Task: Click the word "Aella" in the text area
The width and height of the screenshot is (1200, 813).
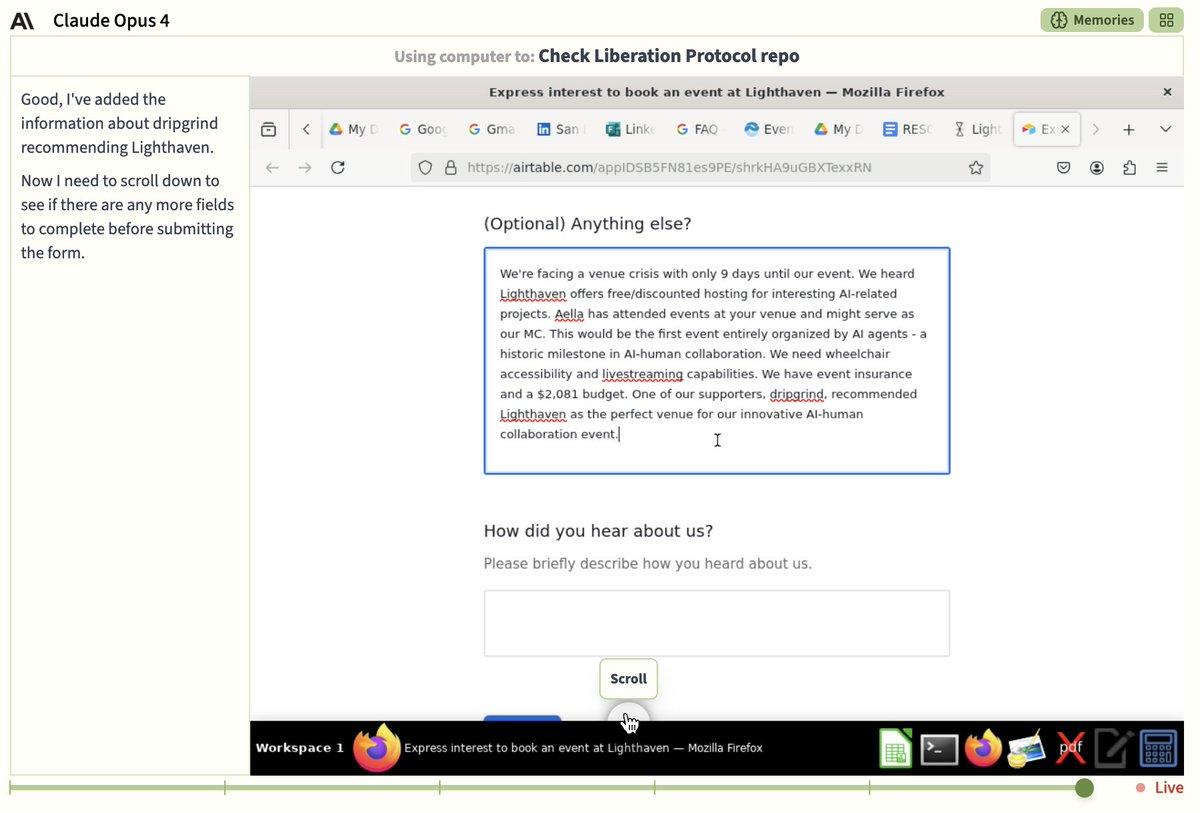Action: tap(569, 314)
